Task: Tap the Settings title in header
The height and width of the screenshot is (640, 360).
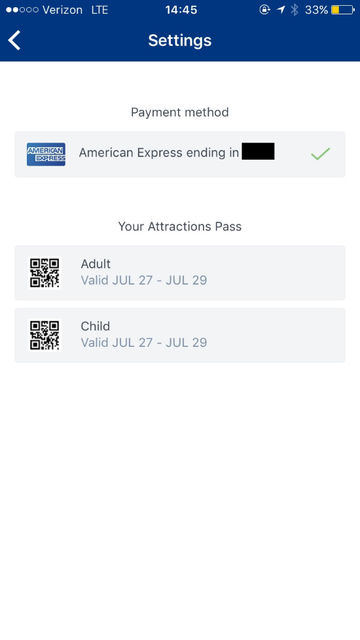Action: [180, 40]
